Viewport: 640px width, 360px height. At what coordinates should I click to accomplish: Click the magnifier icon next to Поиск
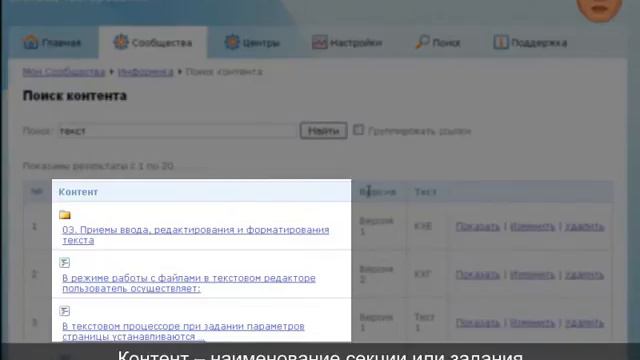coord(422,42)
